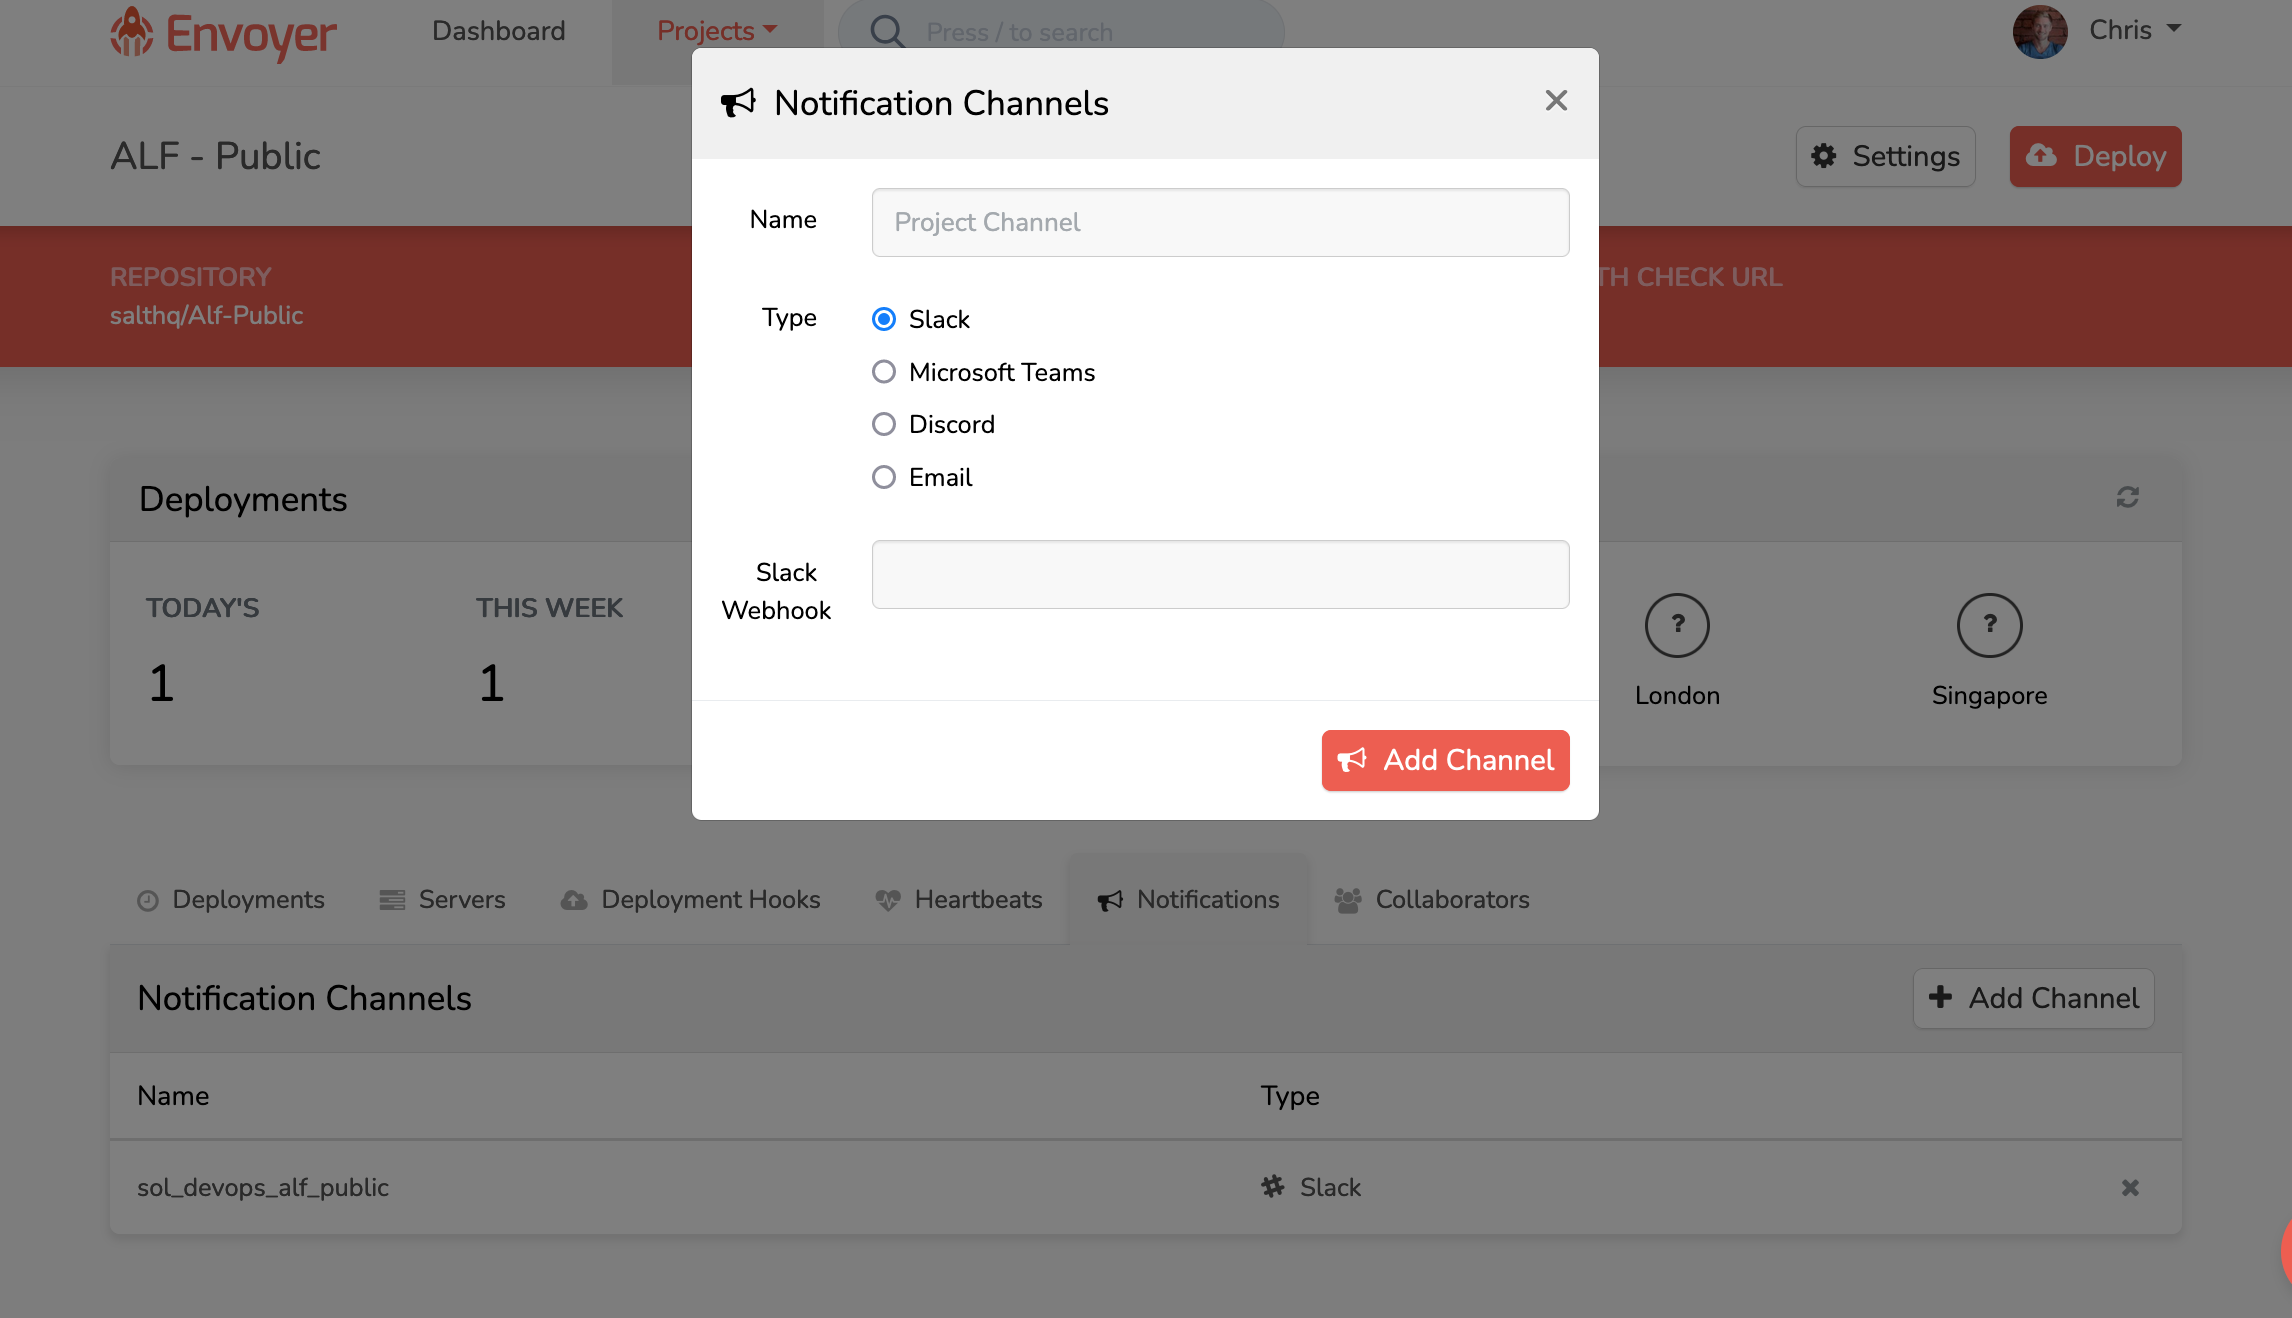Viewport: 2292px width, 1318px height.
Task: Click the sol_devops_alf_public channel name
Action: click(263, 1187)
